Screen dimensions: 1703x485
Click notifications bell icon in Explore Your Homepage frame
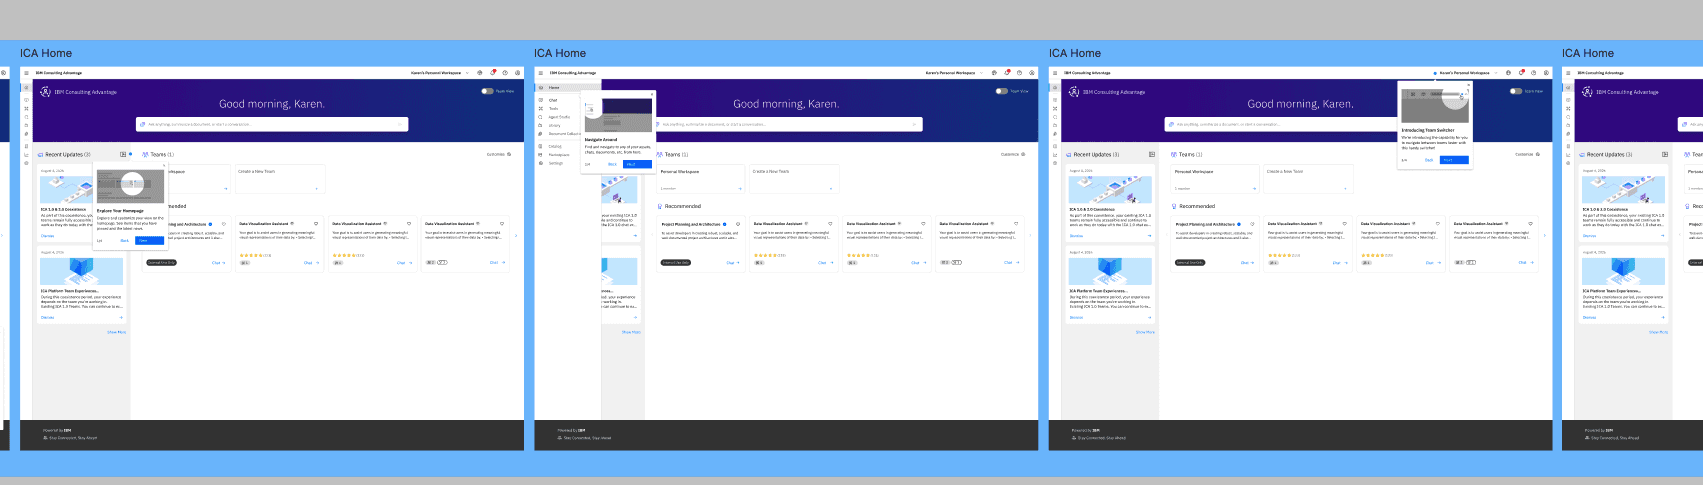(492, 73)
